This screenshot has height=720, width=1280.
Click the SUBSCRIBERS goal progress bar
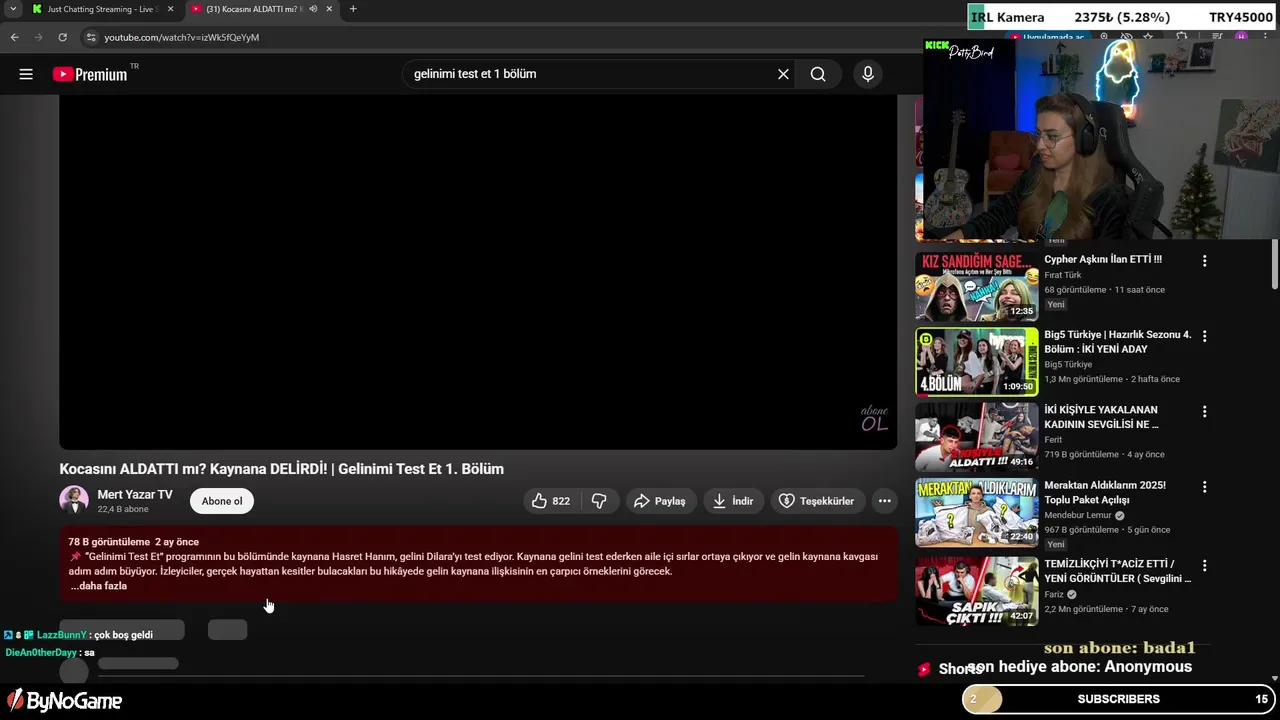coord(1118,699)
